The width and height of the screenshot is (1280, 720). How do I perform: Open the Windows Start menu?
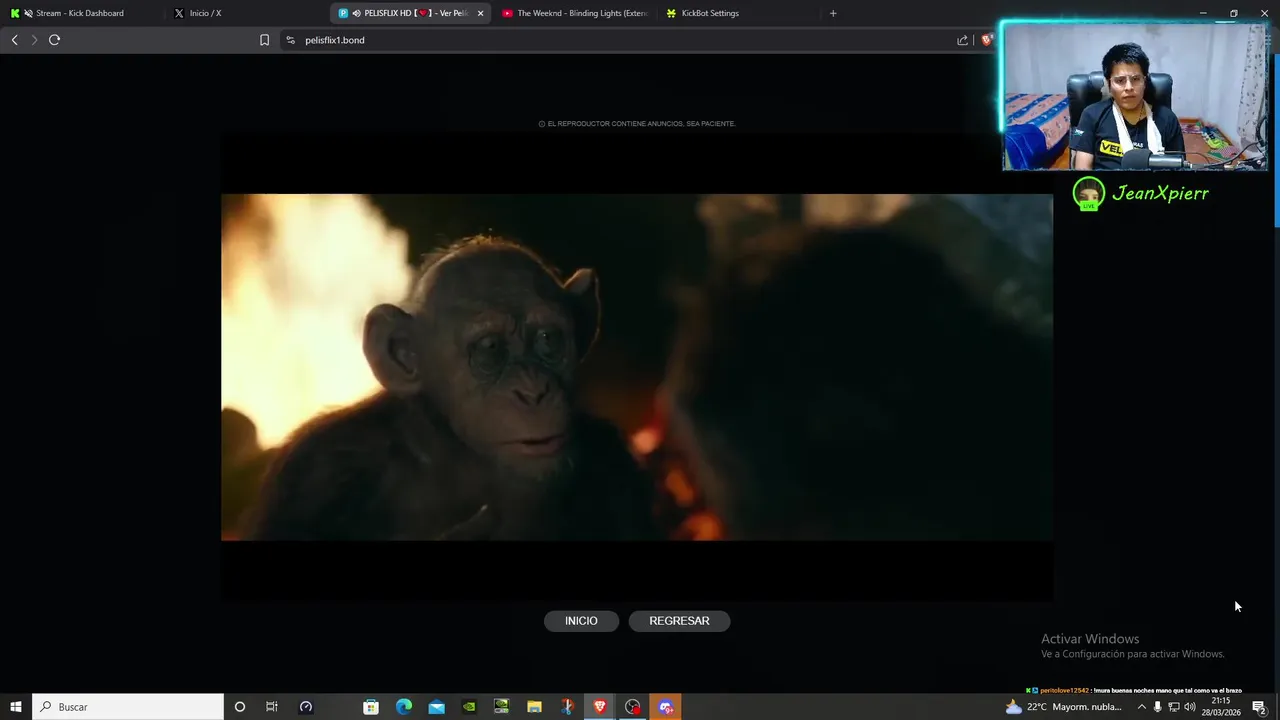point(16,706)
